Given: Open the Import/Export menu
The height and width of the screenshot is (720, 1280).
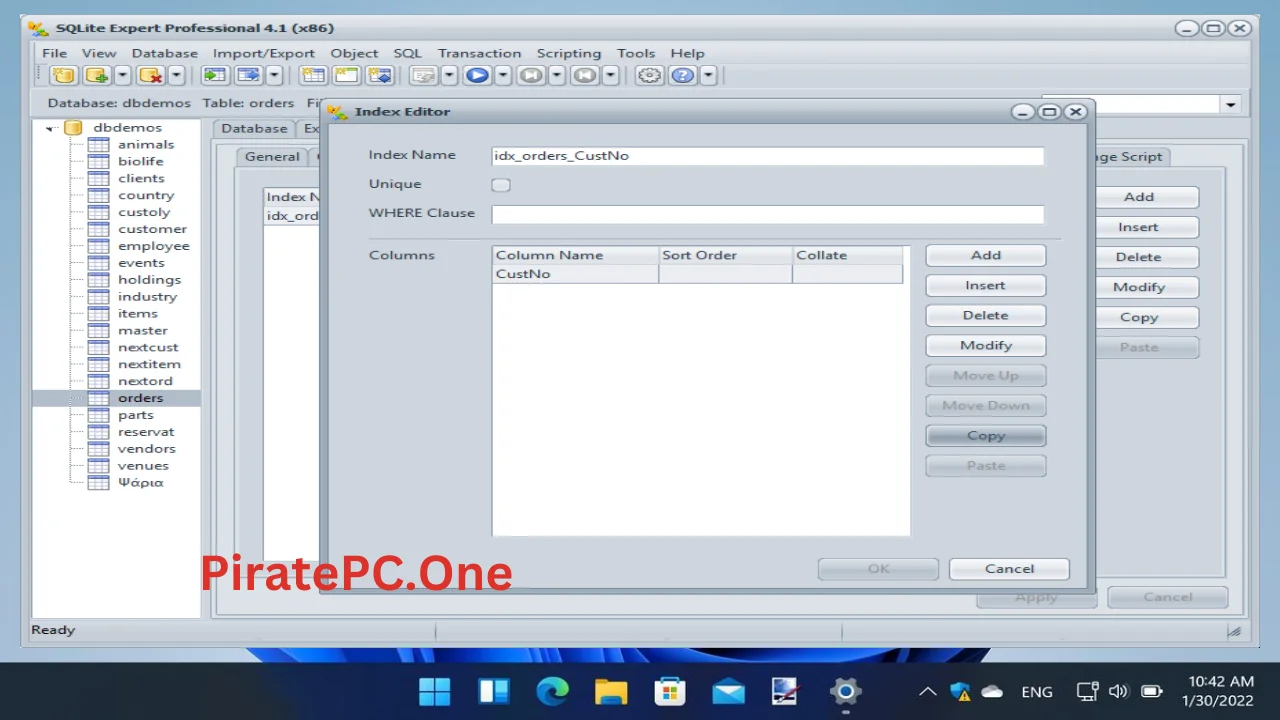Looking at the screenshot, I should (264, 53).
